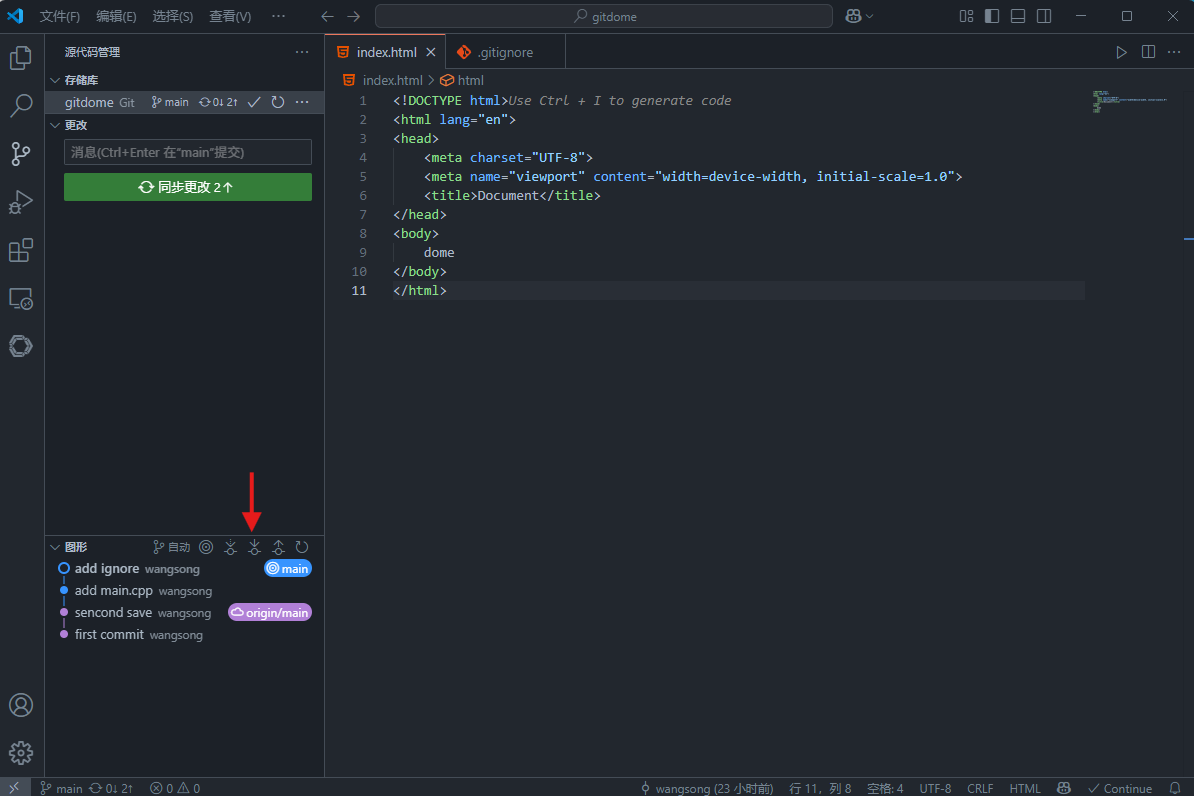Click the 同步更改 button
1194x796 pixels.
(187, 187)
